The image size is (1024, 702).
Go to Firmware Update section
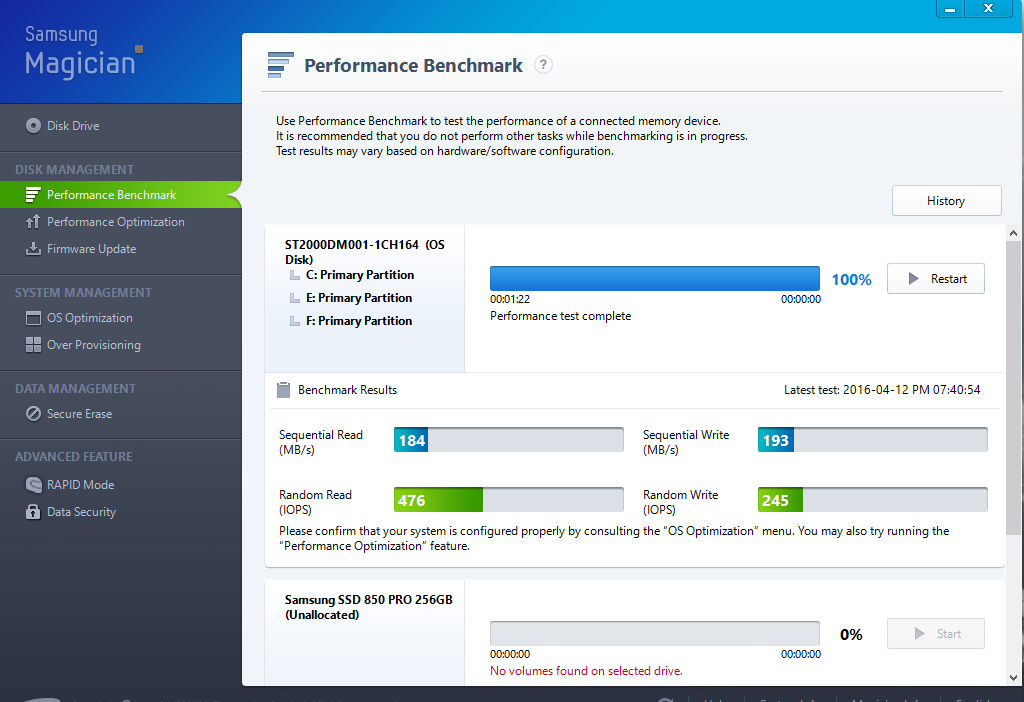coord(91,249)
